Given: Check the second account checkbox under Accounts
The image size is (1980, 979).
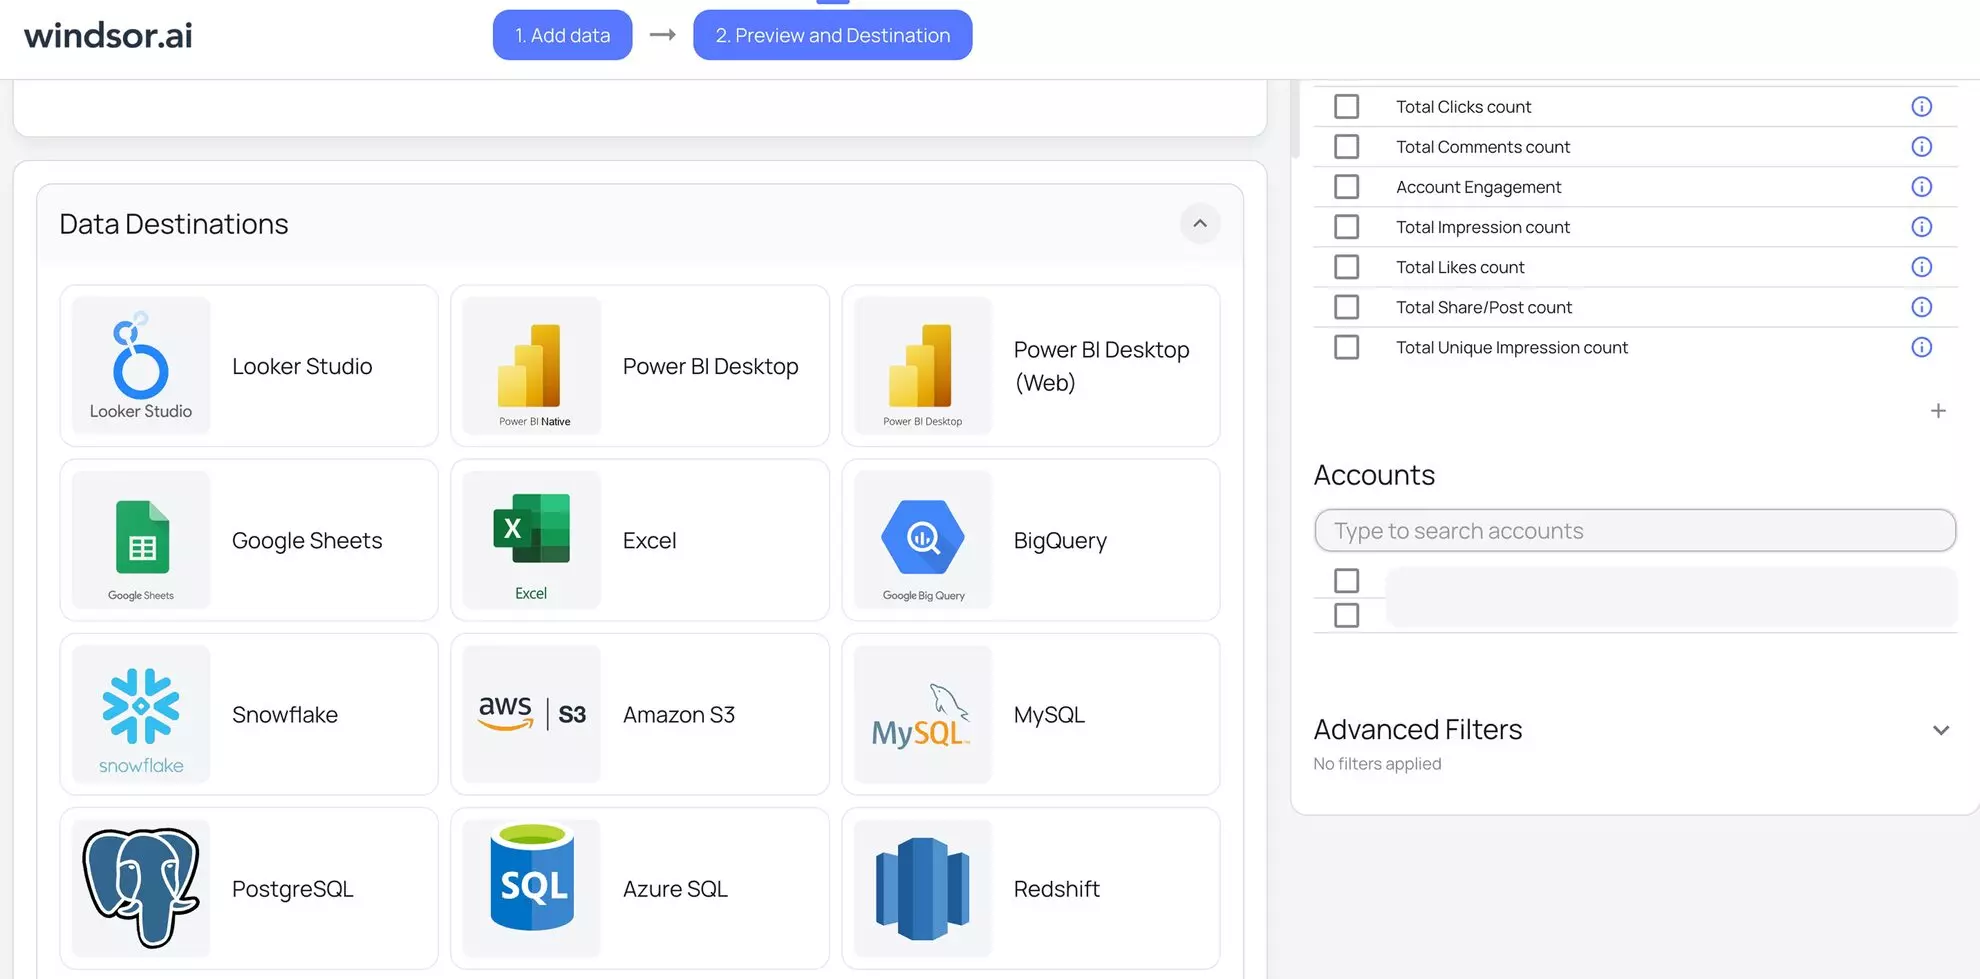Looking at the screenshot, I should tap(1347, 615).
